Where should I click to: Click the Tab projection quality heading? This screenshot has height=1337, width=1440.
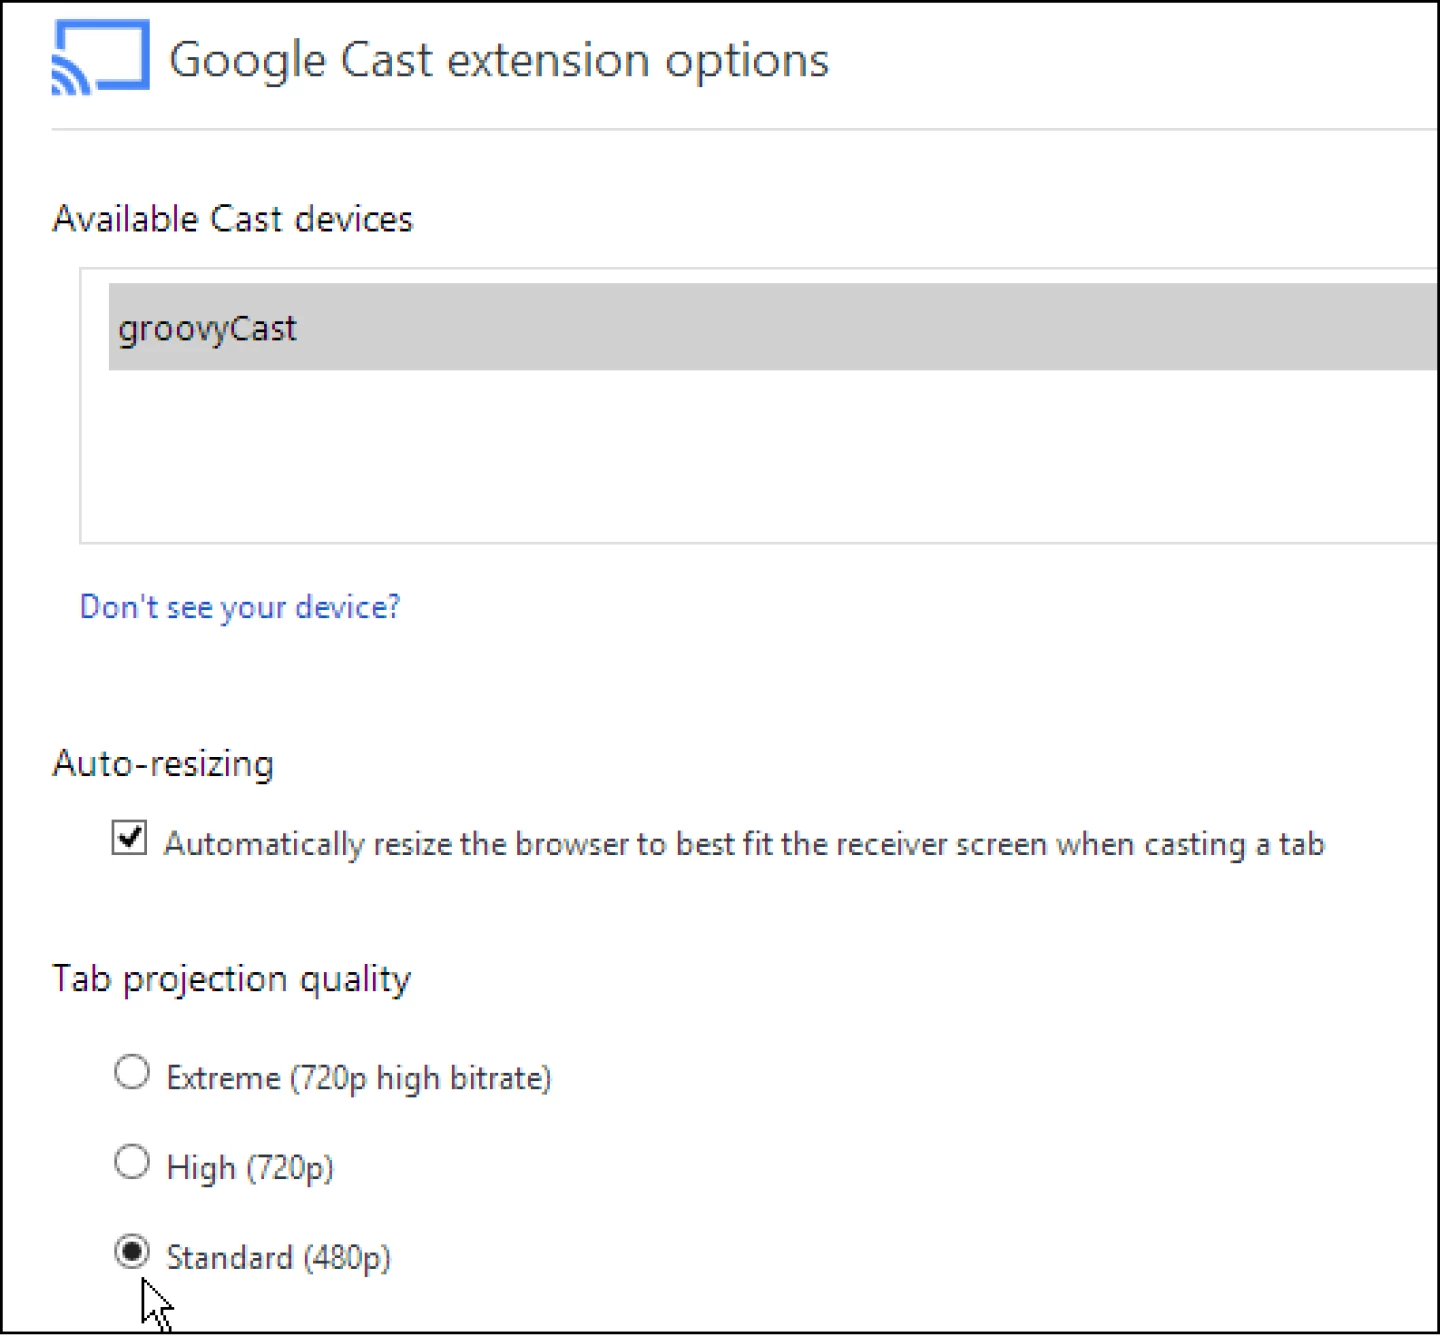[x=231, y=978]
